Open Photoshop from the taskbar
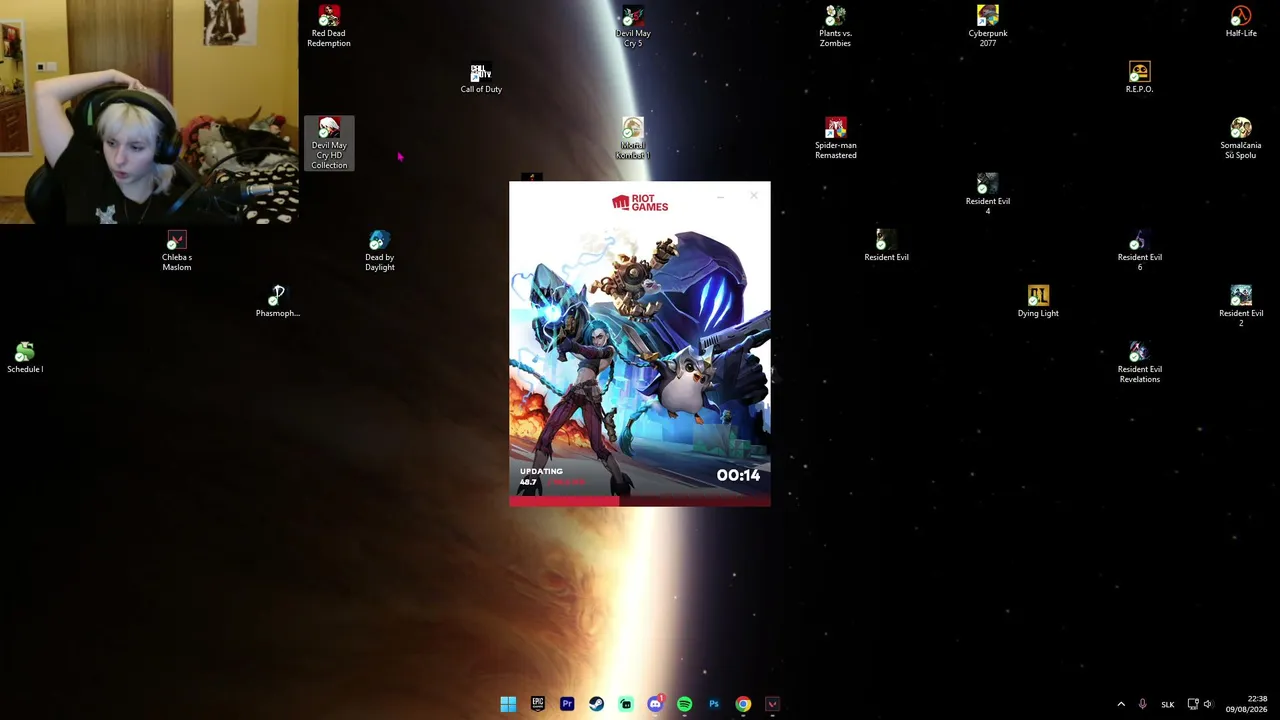The width and height of the screenshot is (1280, 720). tap(714, 704)
